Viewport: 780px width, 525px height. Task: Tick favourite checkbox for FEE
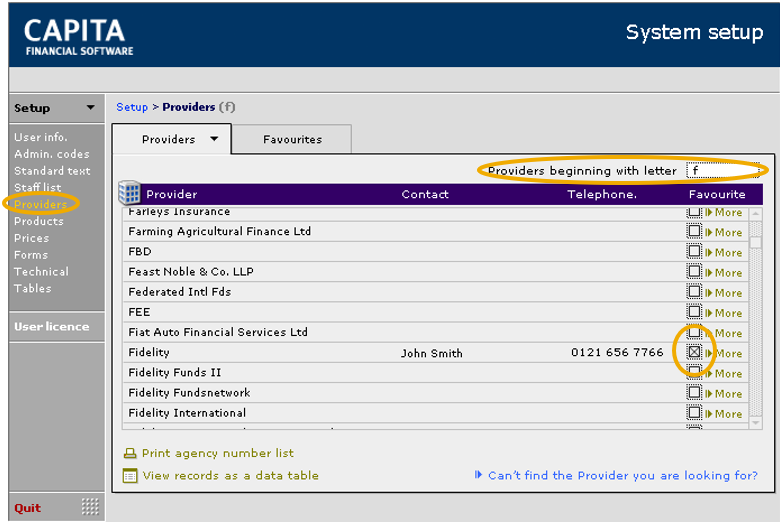point(694,312)
